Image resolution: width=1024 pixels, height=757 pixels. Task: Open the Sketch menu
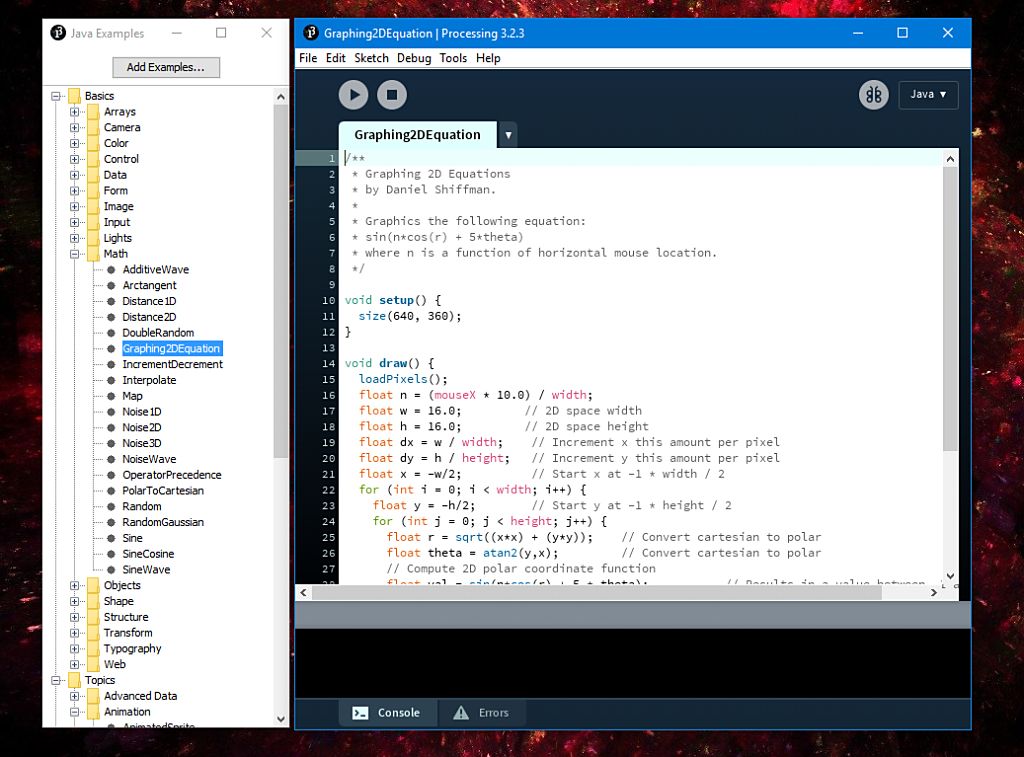[x=371, y=58]
